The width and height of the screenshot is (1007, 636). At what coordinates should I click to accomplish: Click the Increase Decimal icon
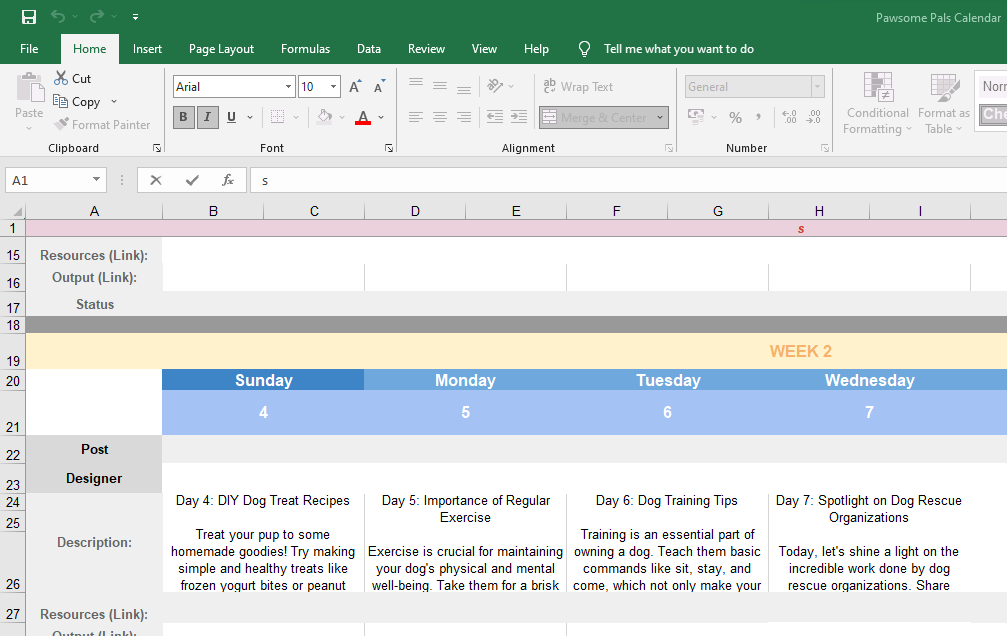tap(789, 117)
